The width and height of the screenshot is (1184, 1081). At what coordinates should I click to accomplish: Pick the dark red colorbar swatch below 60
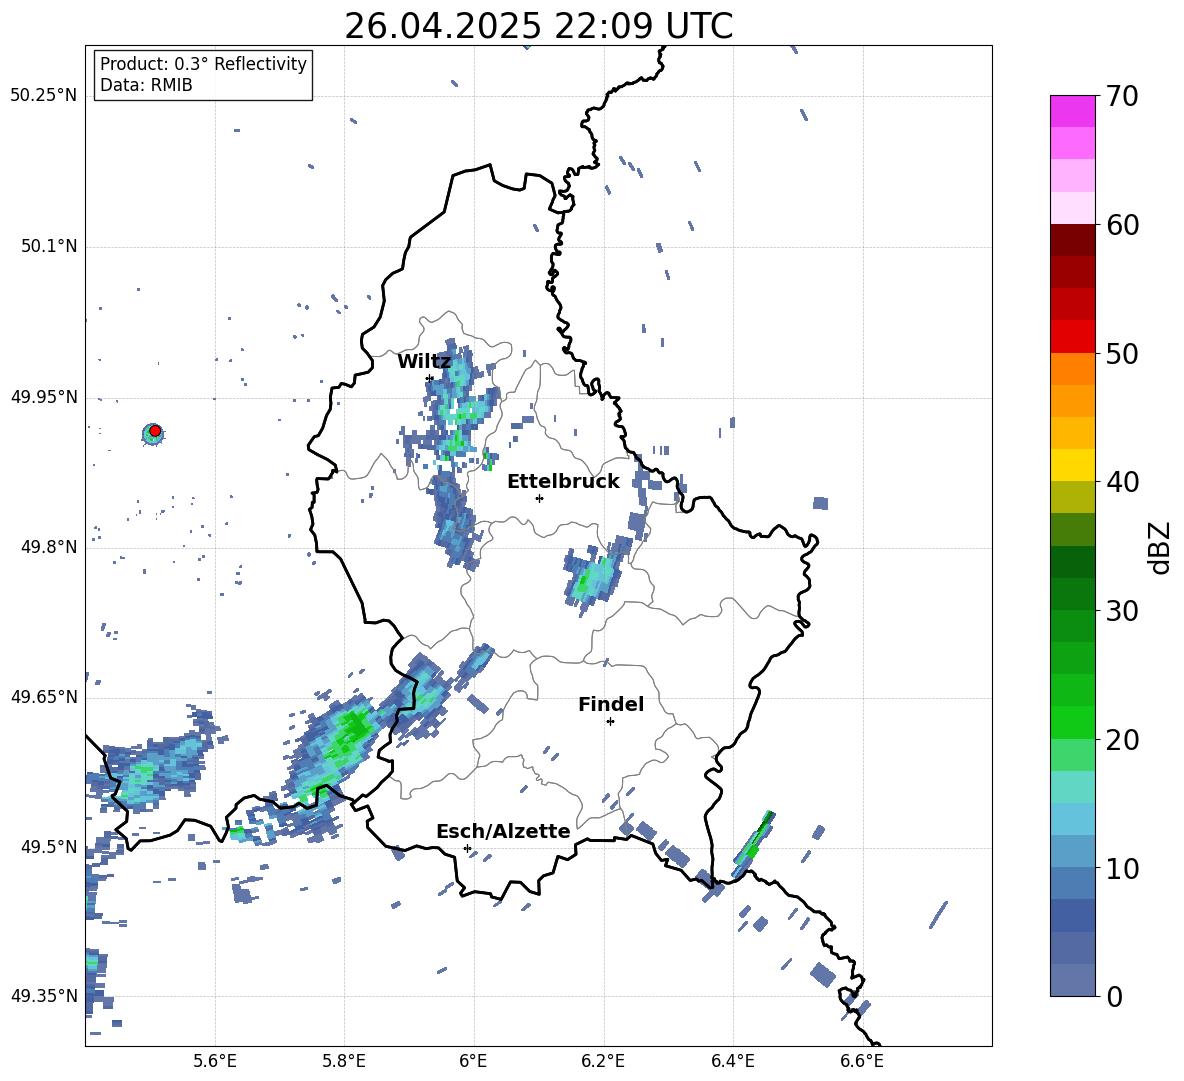tap(1072, 240)
